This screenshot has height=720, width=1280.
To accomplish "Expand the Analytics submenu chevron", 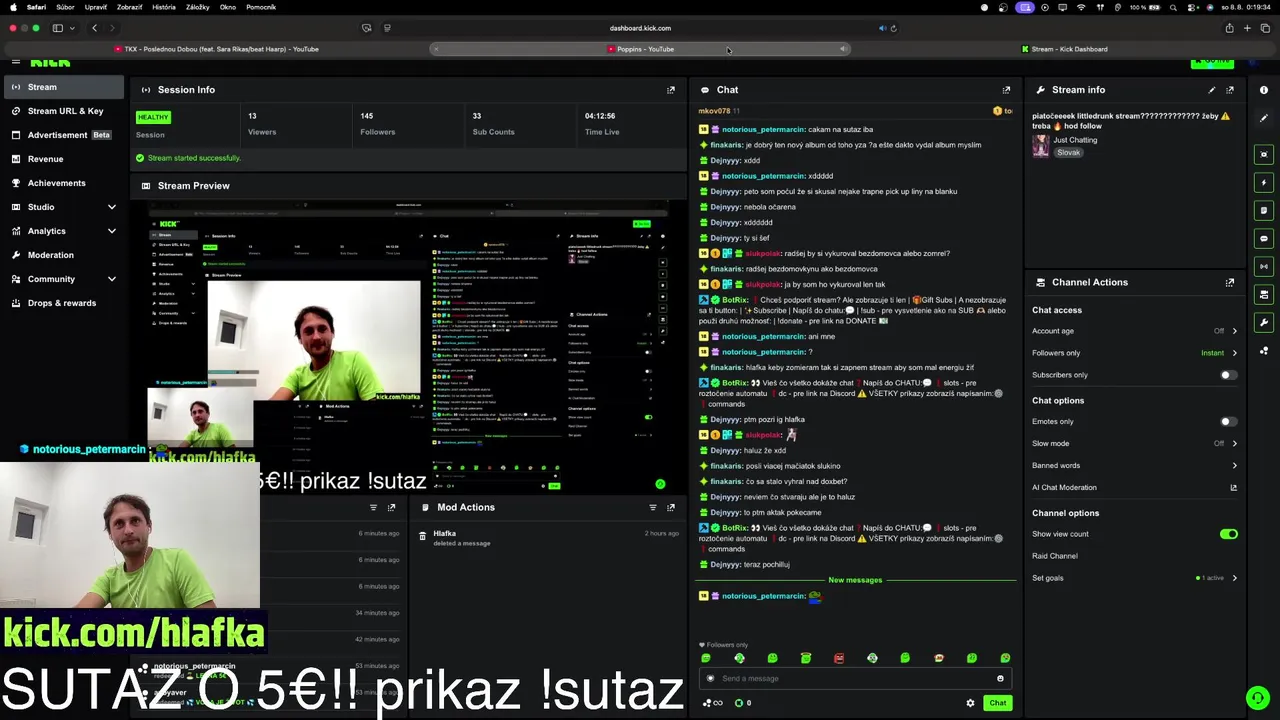I will pos(111,231).
